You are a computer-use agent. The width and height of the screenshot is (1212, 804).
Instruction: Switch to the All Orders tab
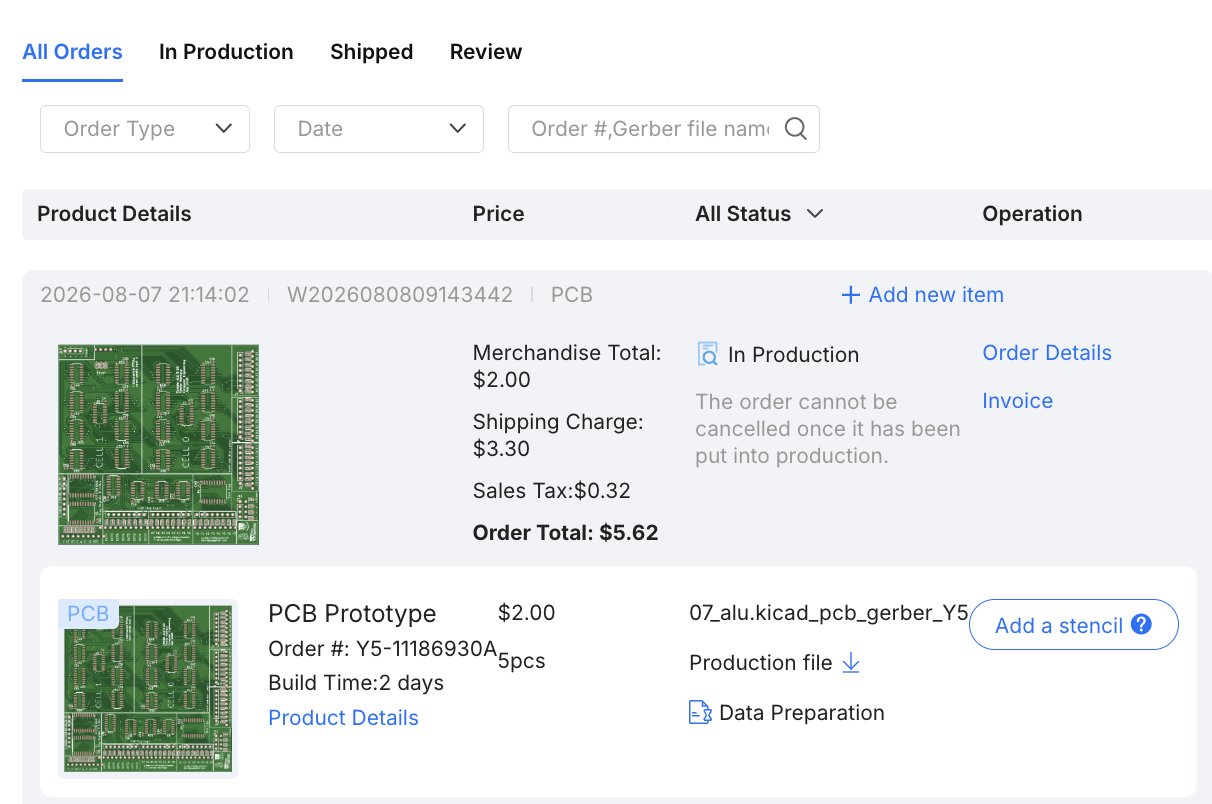(73, 52)
